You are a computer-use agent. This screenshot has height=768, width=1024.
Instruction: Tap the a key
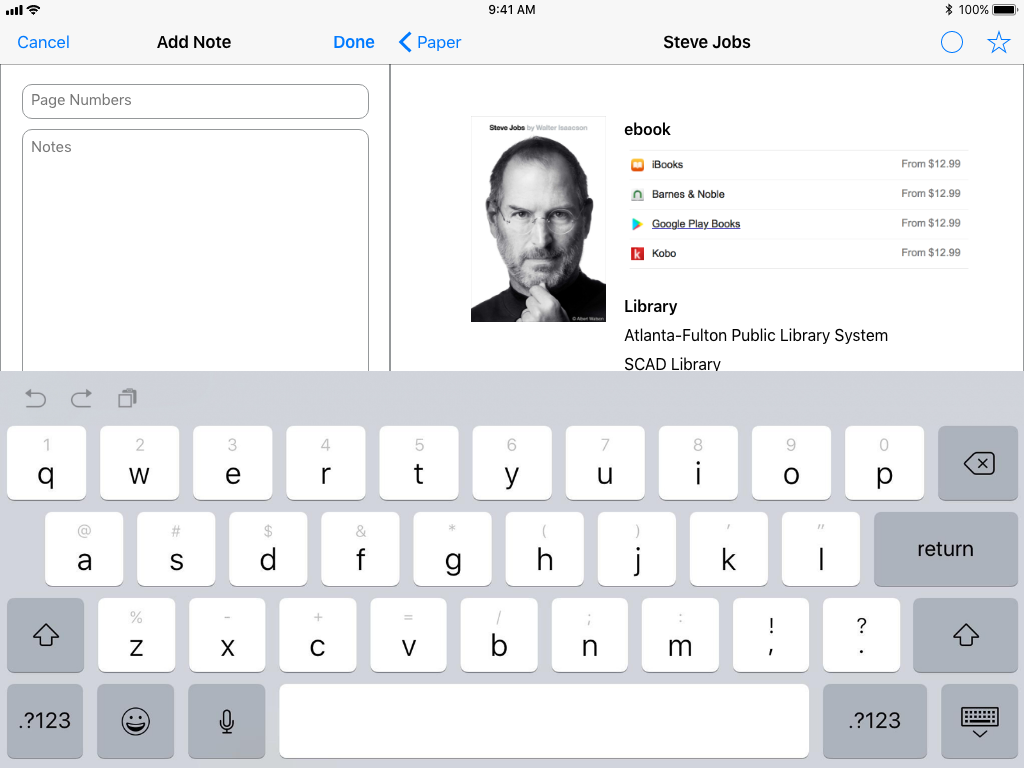click(x=84, y=549)
